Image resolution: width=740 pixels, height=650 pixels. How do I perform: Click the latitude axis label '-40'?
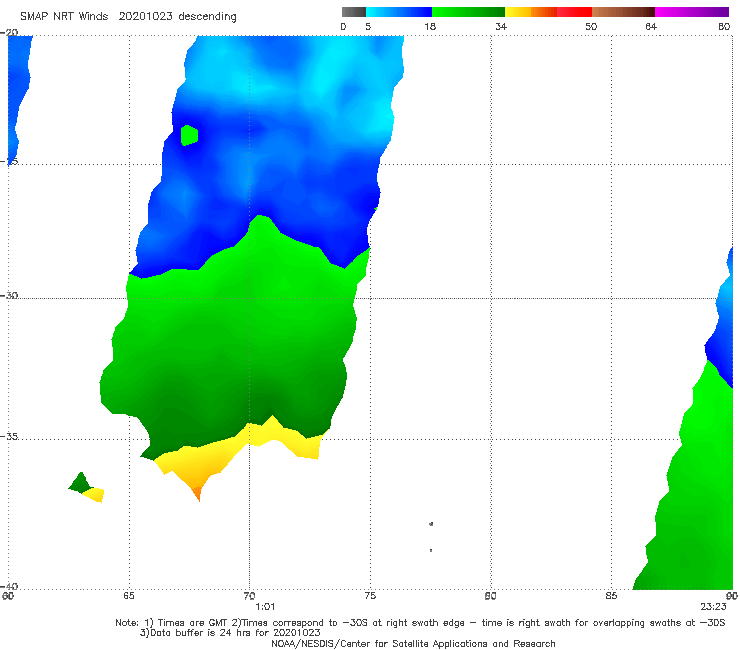(x=9, y=586)
